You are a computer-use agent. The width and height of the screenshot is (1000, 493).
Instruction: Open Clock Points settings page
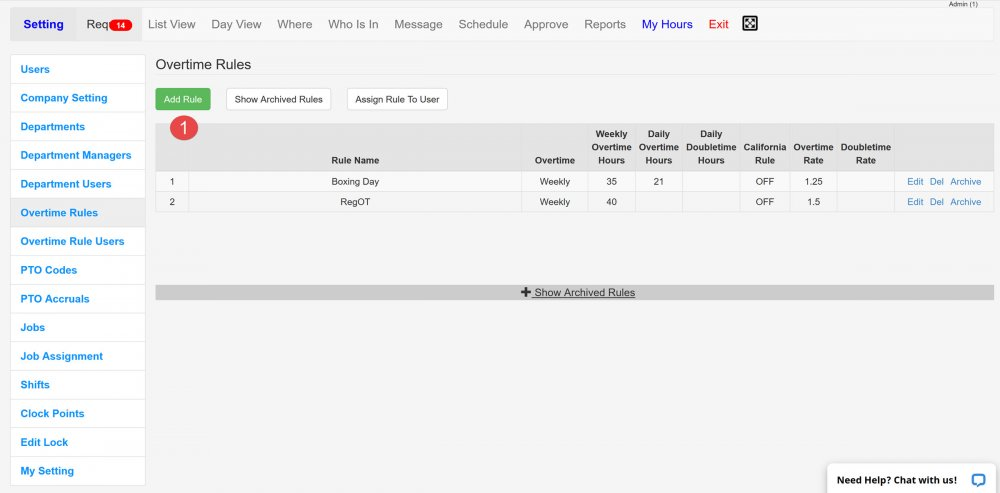tap(52, 413)
